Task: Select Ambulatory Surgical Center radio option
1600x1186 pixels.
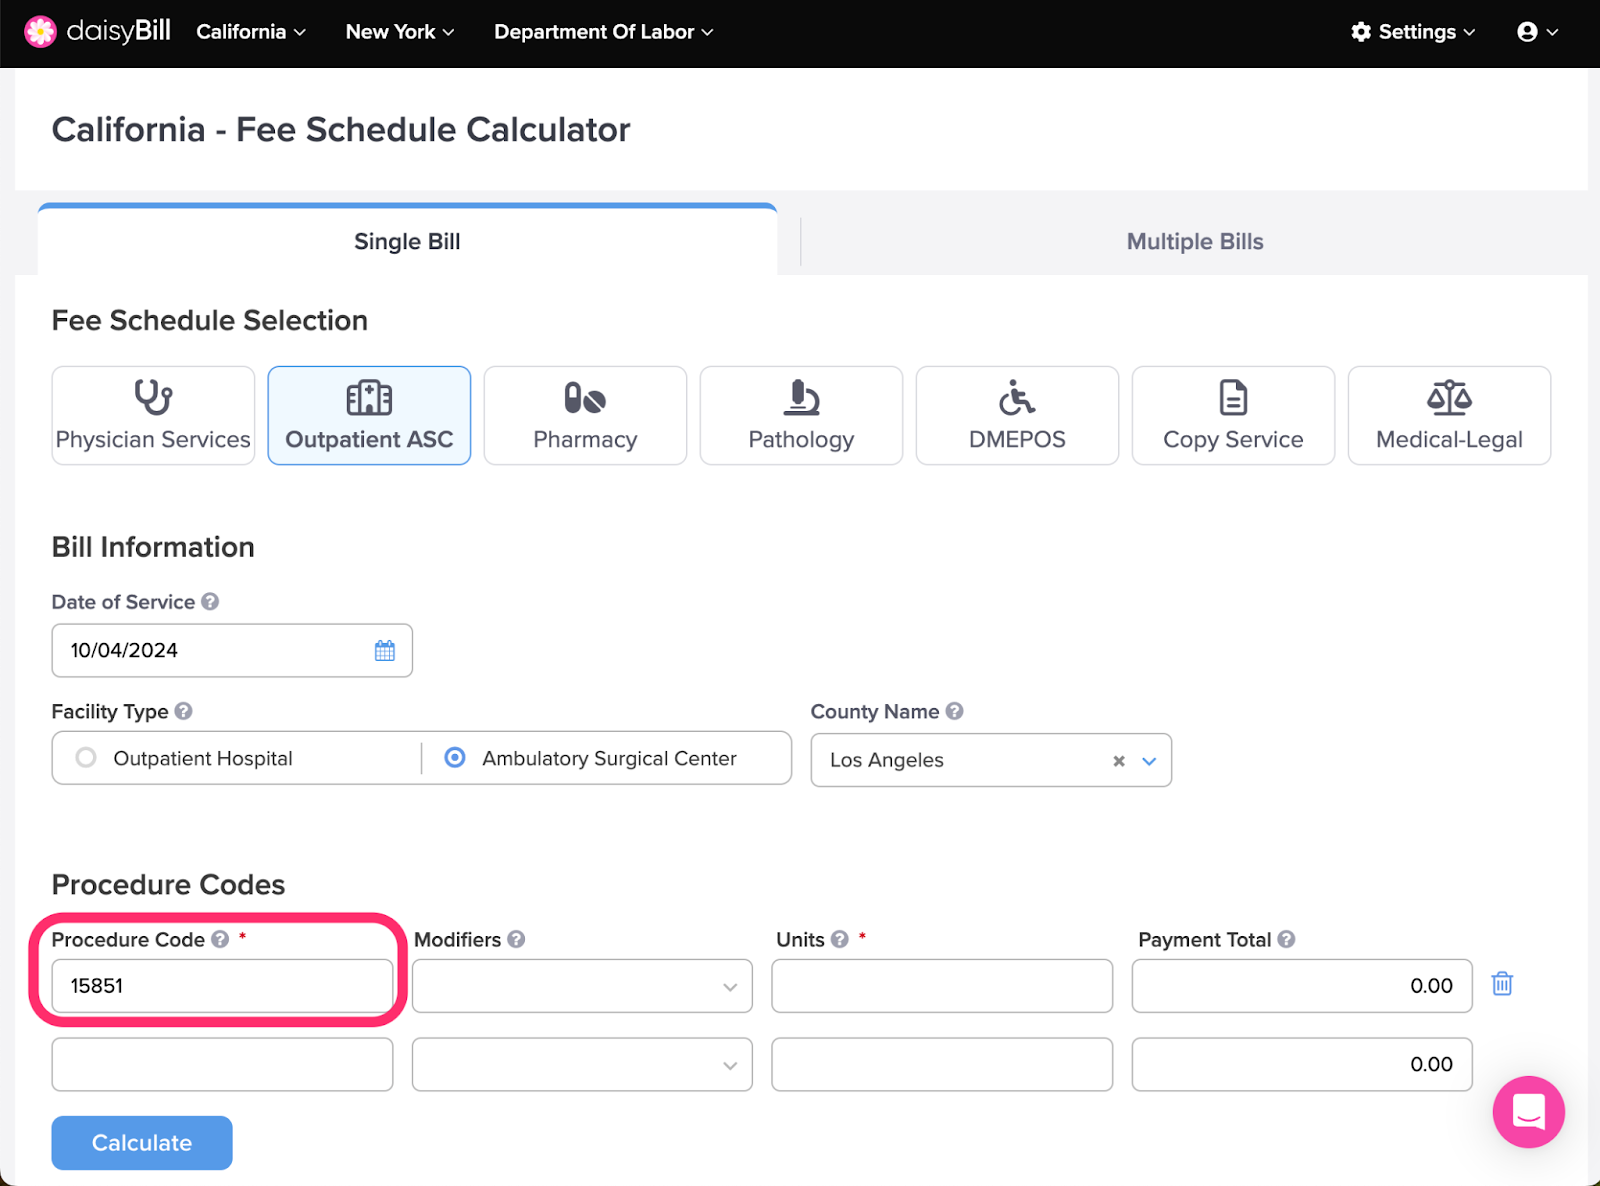Action: pyautogui.click(x=455, y=758)
